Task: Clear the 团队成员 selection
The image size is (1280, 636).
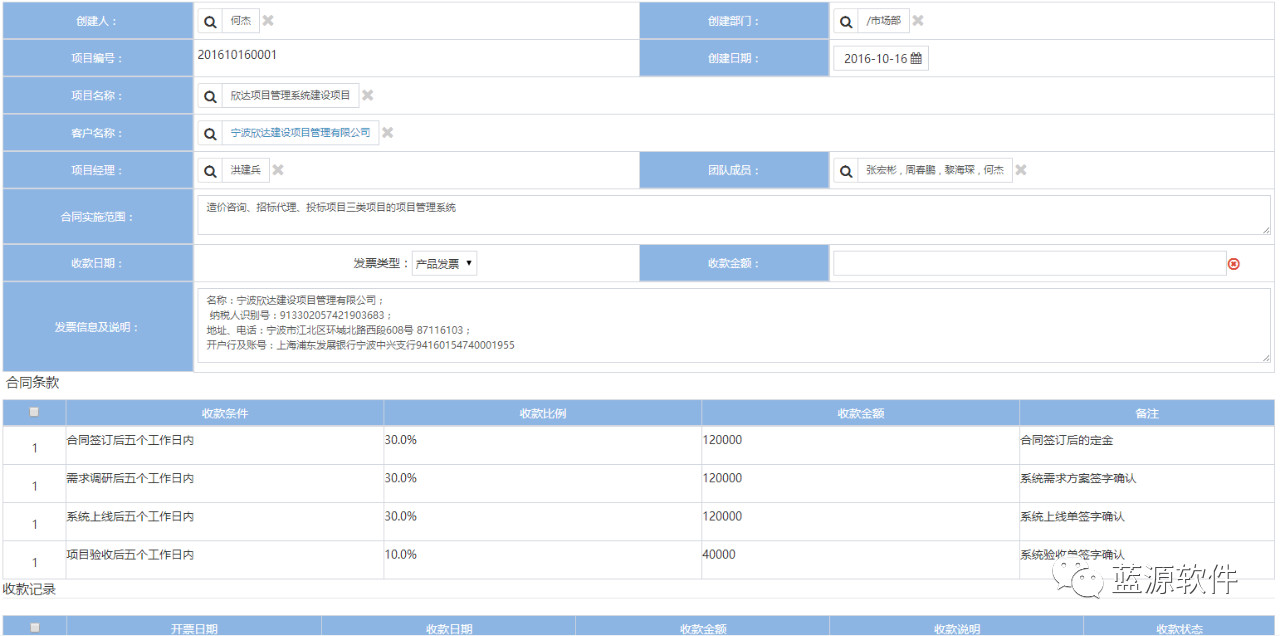Action: (x=1021, y=170)
